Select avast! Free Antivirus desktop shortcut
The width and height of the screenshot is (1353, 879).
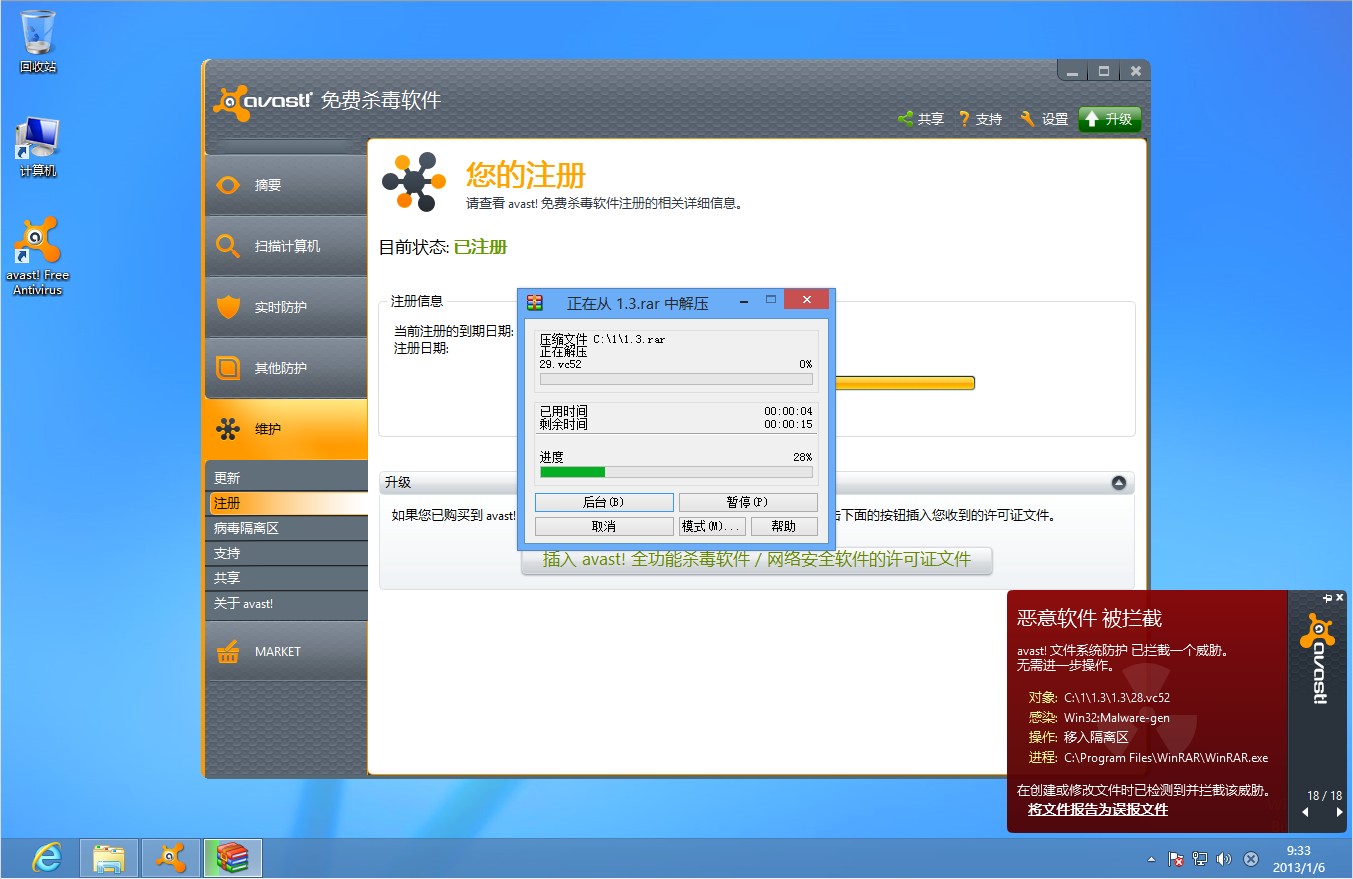38,257
